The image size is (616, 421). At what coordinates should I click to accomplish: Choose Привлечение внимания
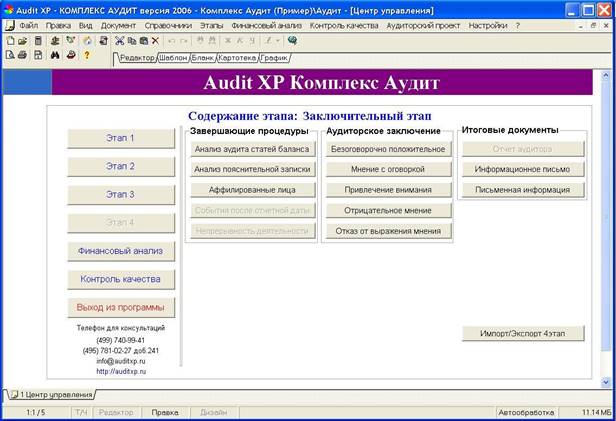[388, 190]
